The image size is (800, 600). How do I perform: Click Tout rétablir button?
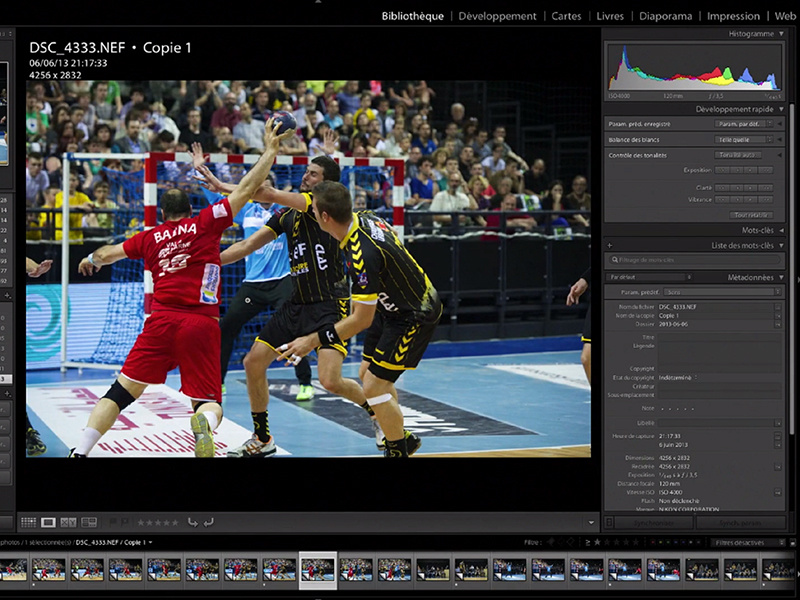click(751, 214)
